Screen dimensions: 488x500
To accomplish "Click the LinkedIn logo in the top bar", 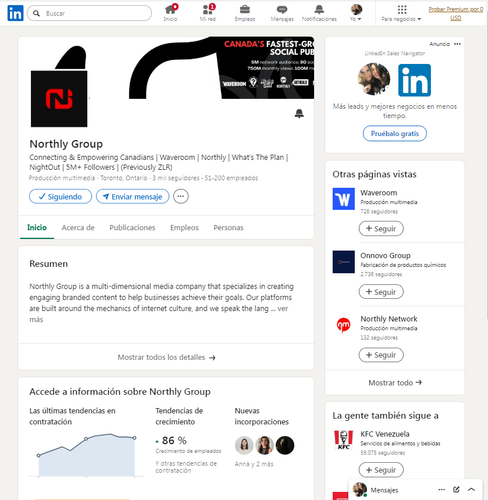I will [15, 13].
